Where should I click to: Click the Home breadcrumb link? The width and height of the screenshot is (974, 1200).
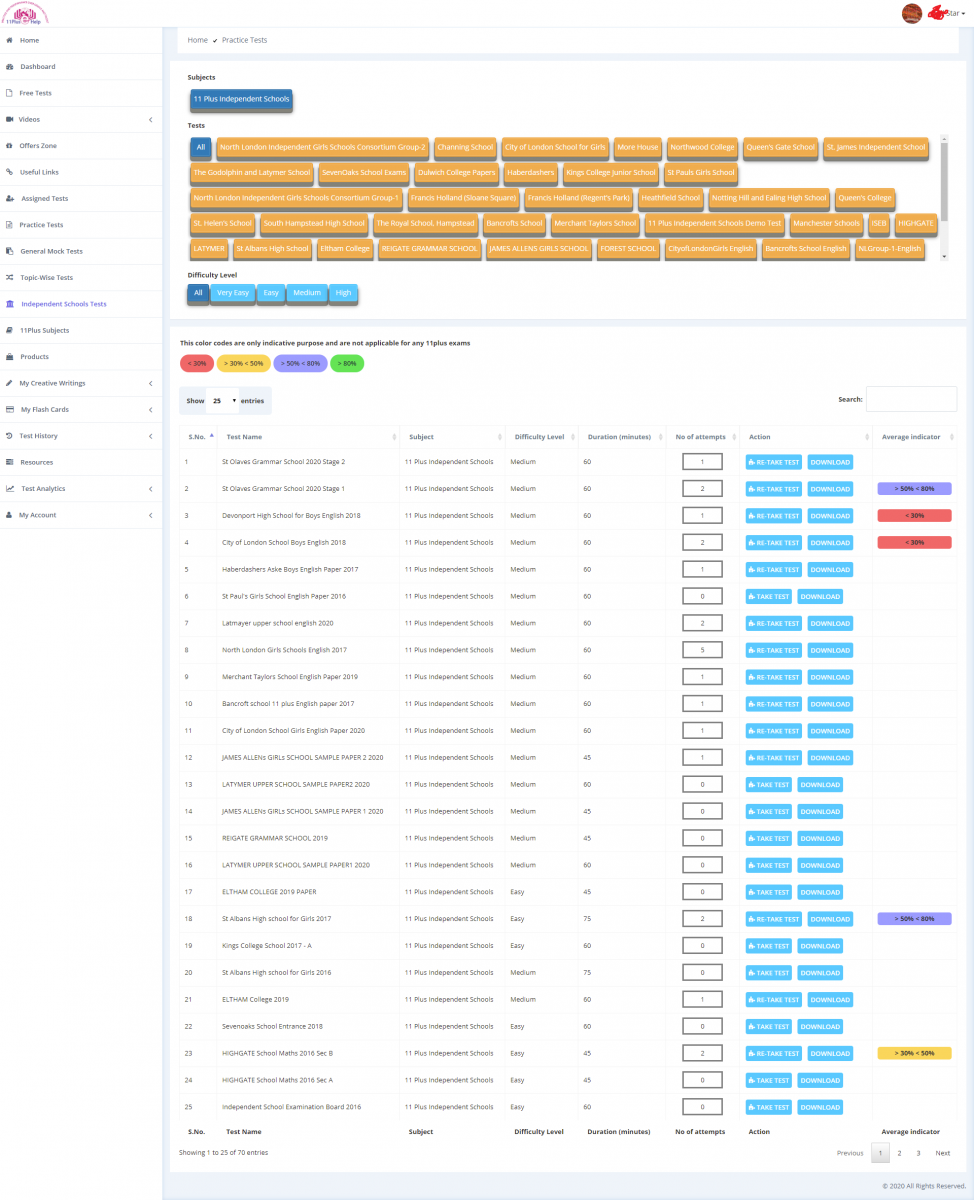tap(198, 40)
